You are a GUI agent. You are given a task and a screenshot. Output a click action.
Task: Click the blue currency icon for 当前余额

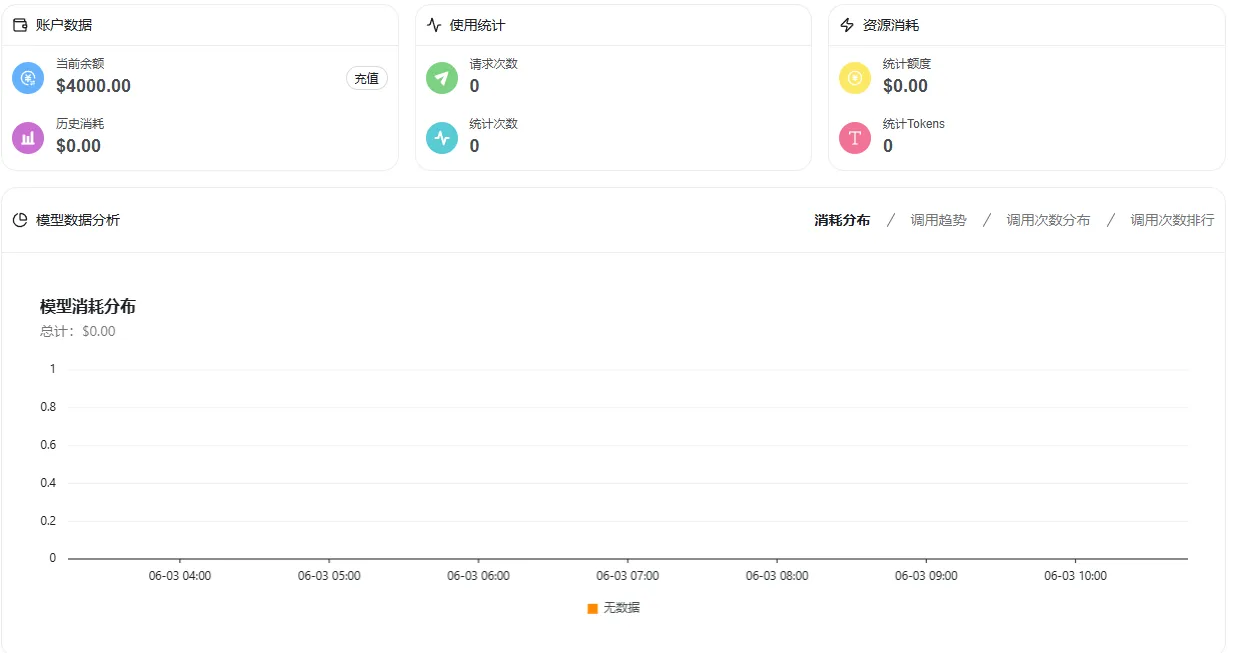click(x=28, y=78)
